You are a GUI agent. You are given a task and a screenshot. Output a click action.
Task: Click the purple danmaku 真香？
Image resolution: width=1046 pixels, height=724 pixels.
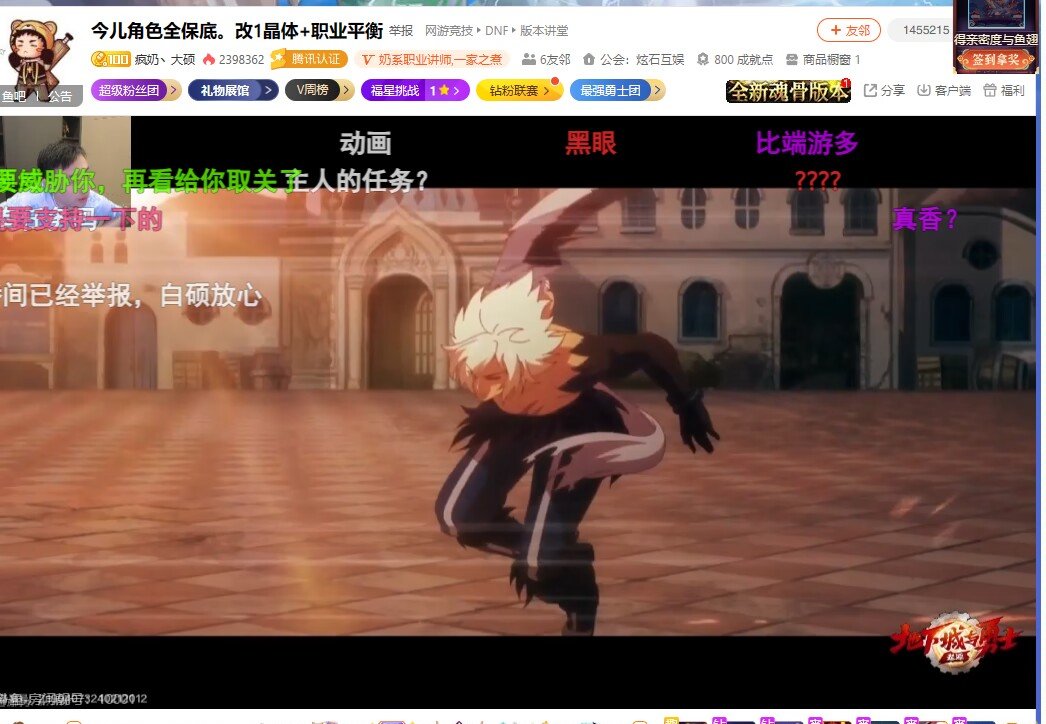pyautogui.click(x=925, y=219)
